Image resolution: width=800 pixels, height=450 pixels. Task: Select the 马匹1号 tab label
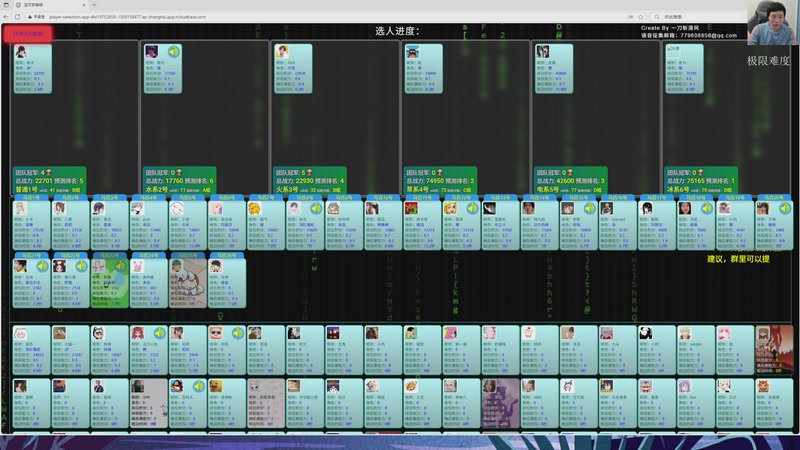click(x=31, y=197)
